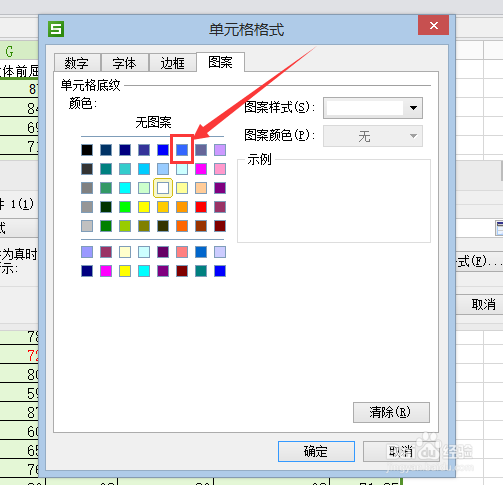Open the 图案颜色(P) dropdown

373,136
